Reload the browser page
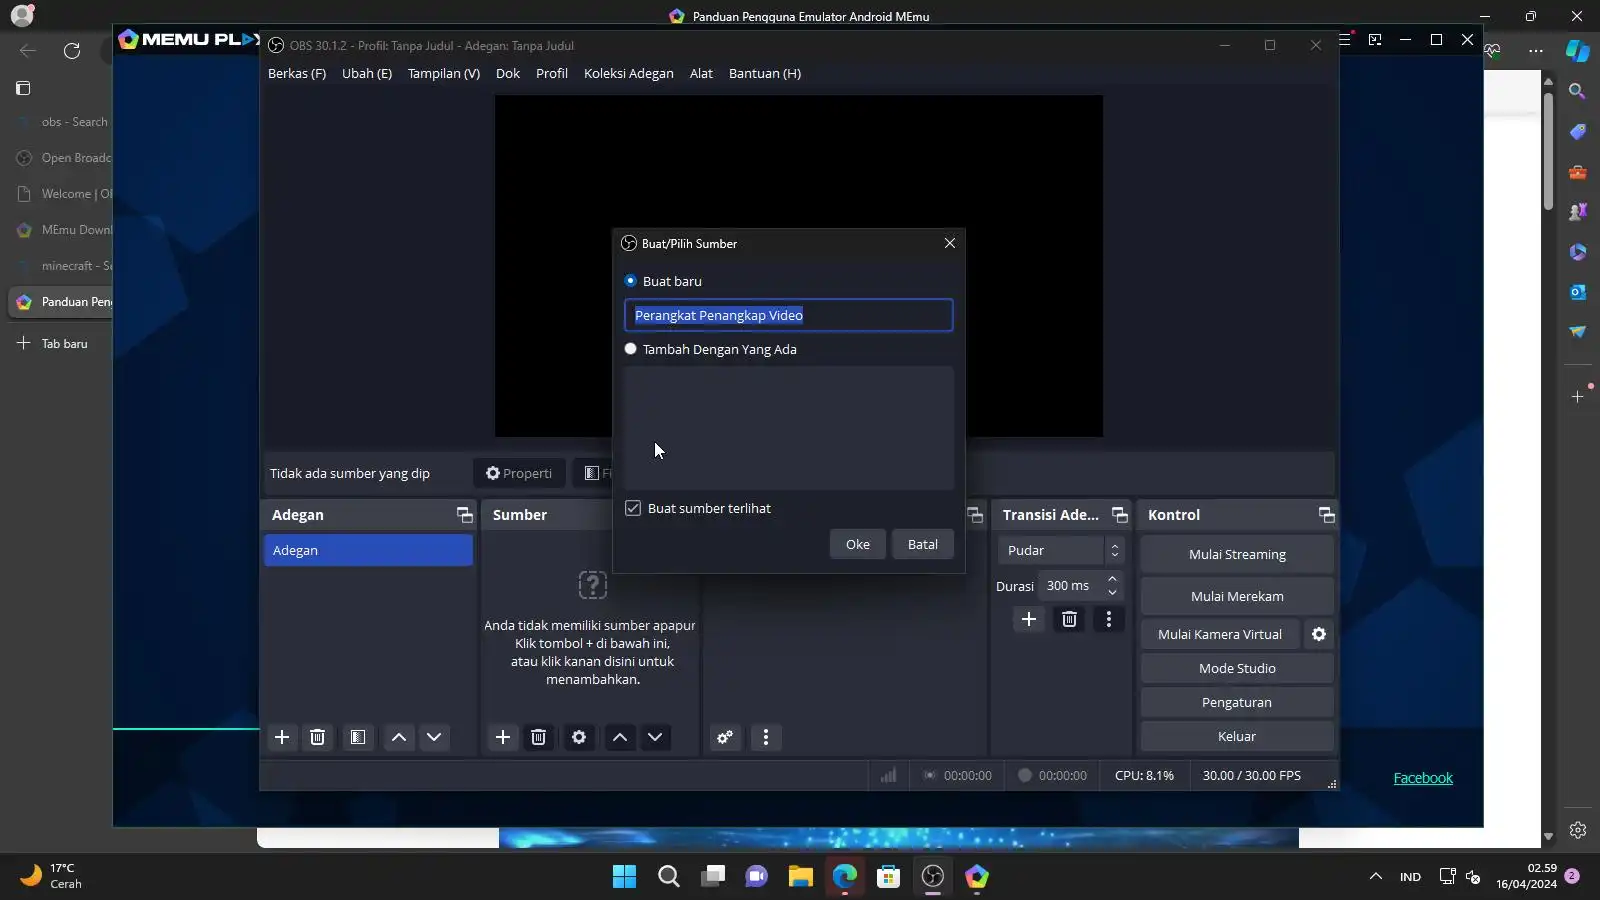 [72, 51]
